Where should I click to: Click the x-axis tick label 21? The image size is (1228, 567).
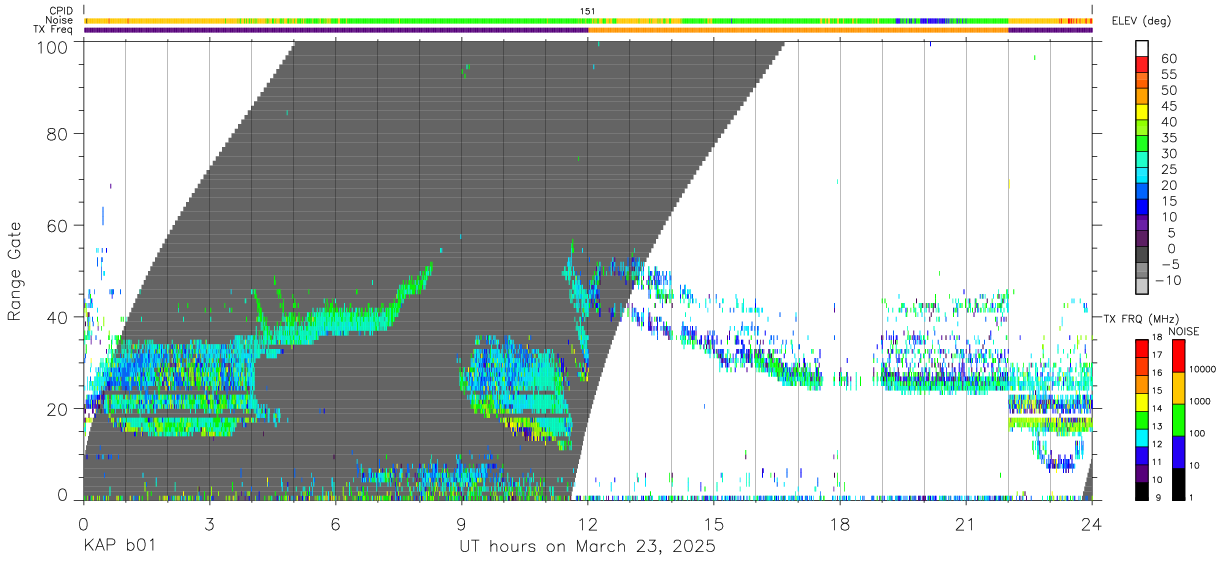(965, 525)
